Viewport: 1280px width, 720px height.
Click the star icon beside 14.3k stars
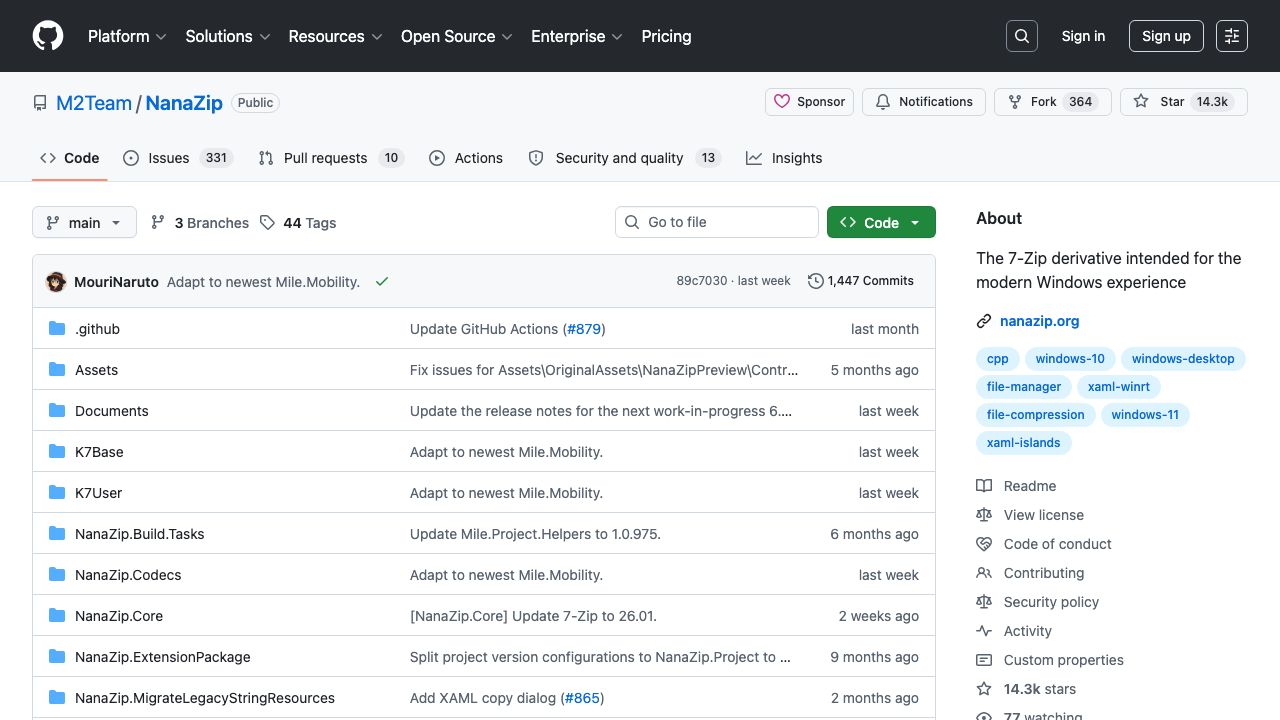click(x=984, y=689)
